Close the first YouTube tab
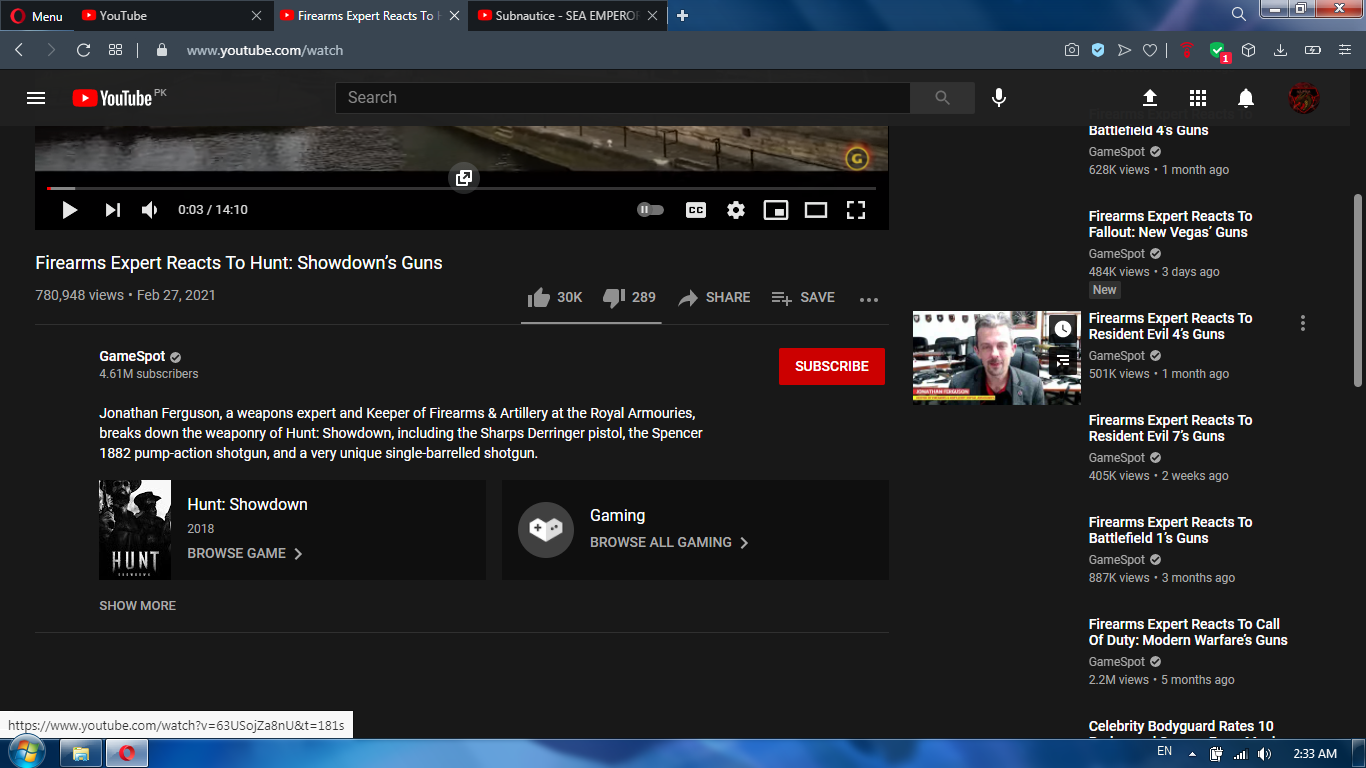 pyautogui.click(x=257, y=16)
